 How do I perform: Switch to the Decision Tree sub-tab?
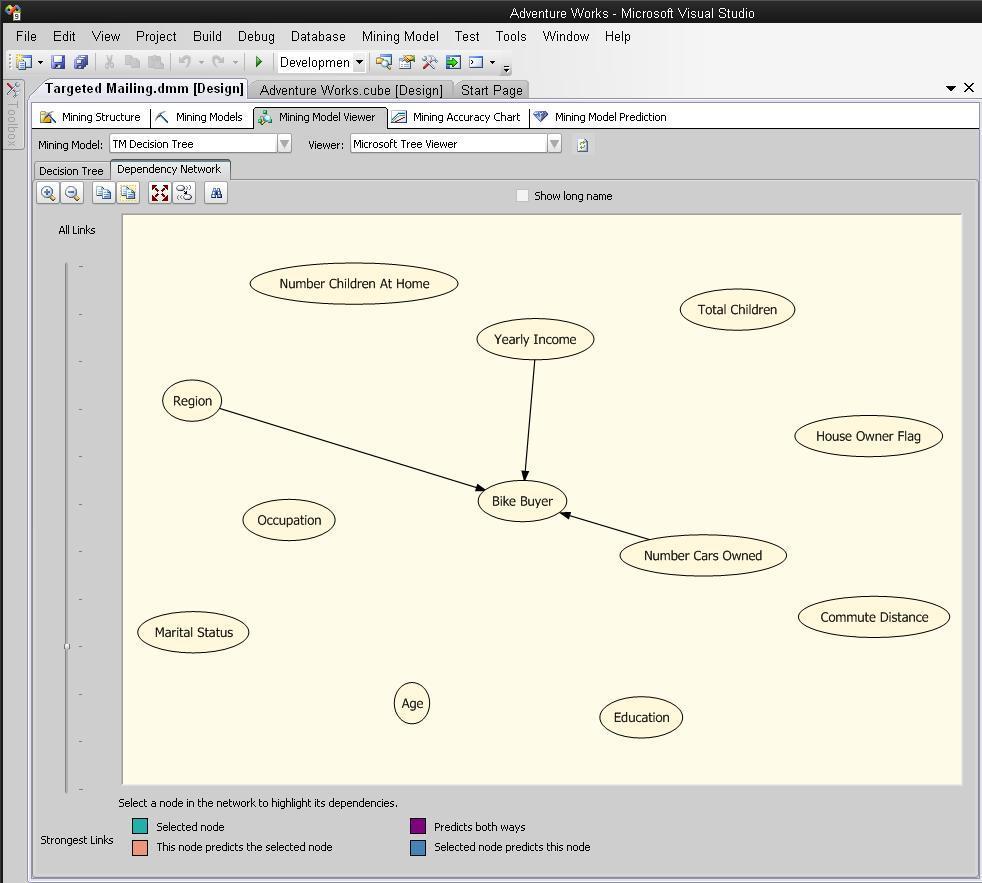click(71, 171)
